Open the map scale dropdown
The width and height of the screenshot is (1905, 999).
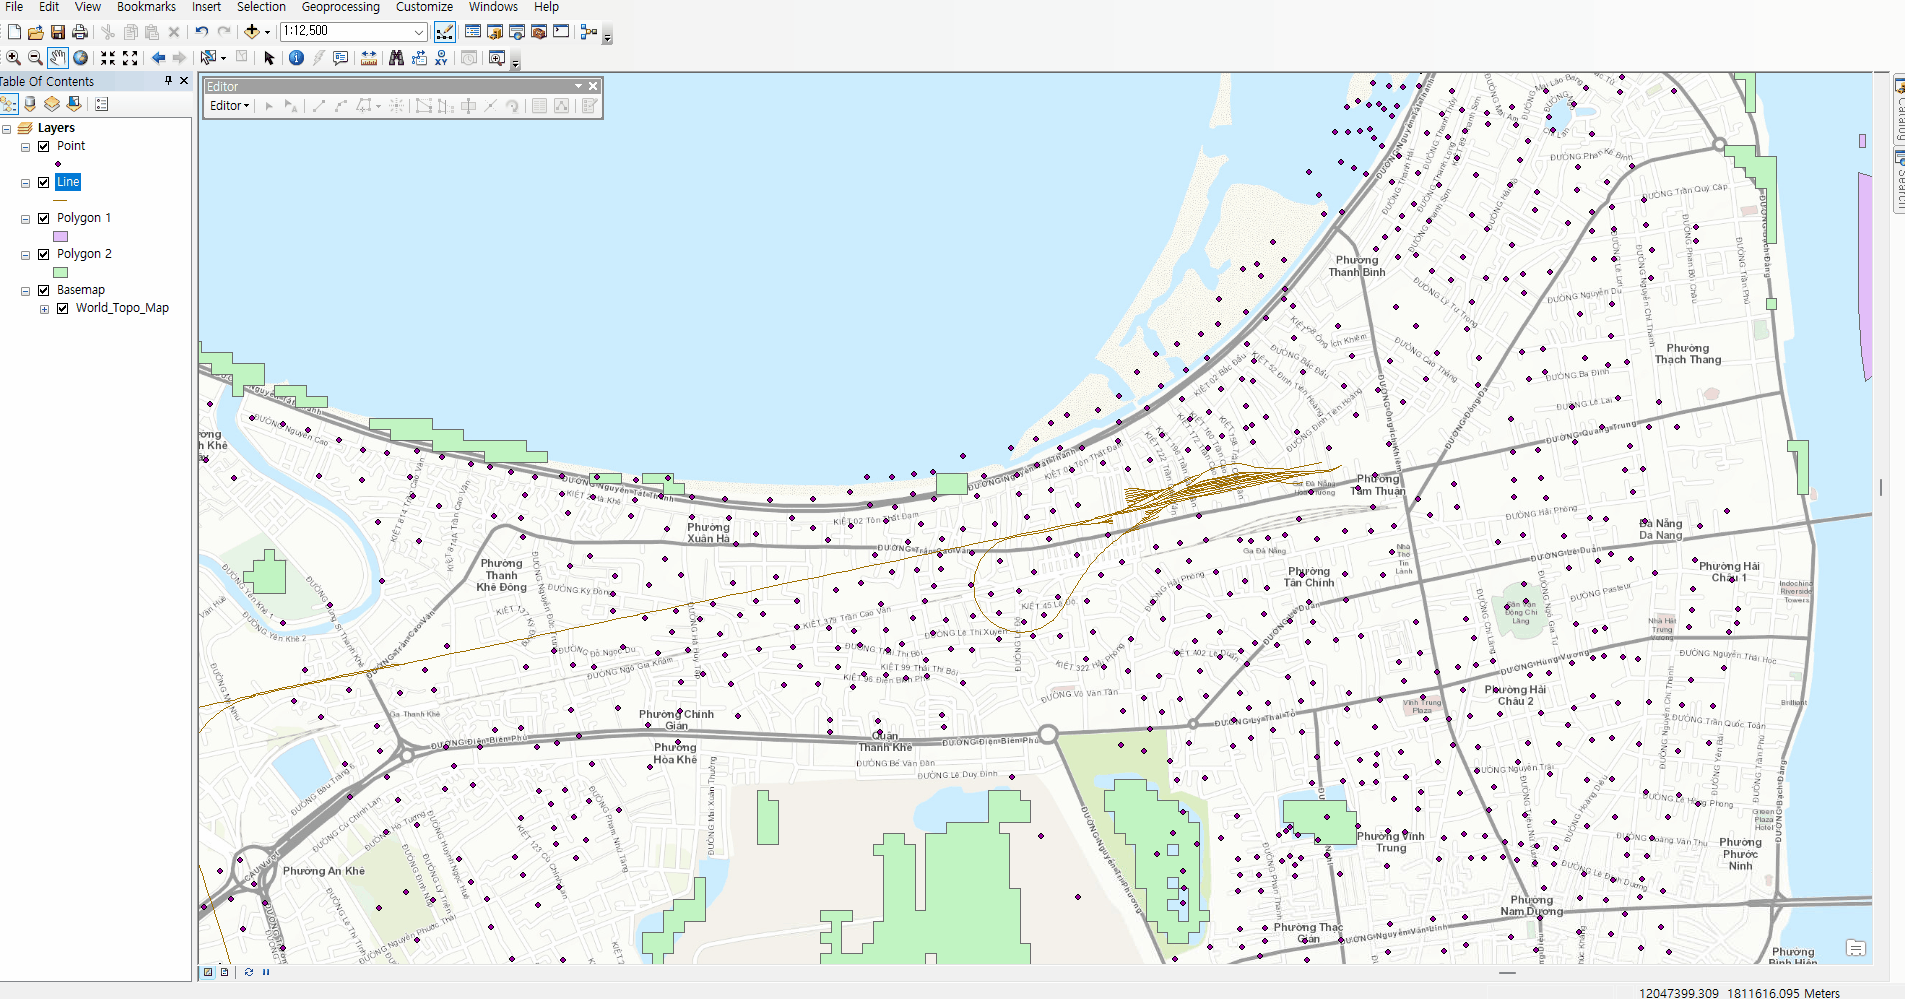pyautogui.click(x=419, y=32)
